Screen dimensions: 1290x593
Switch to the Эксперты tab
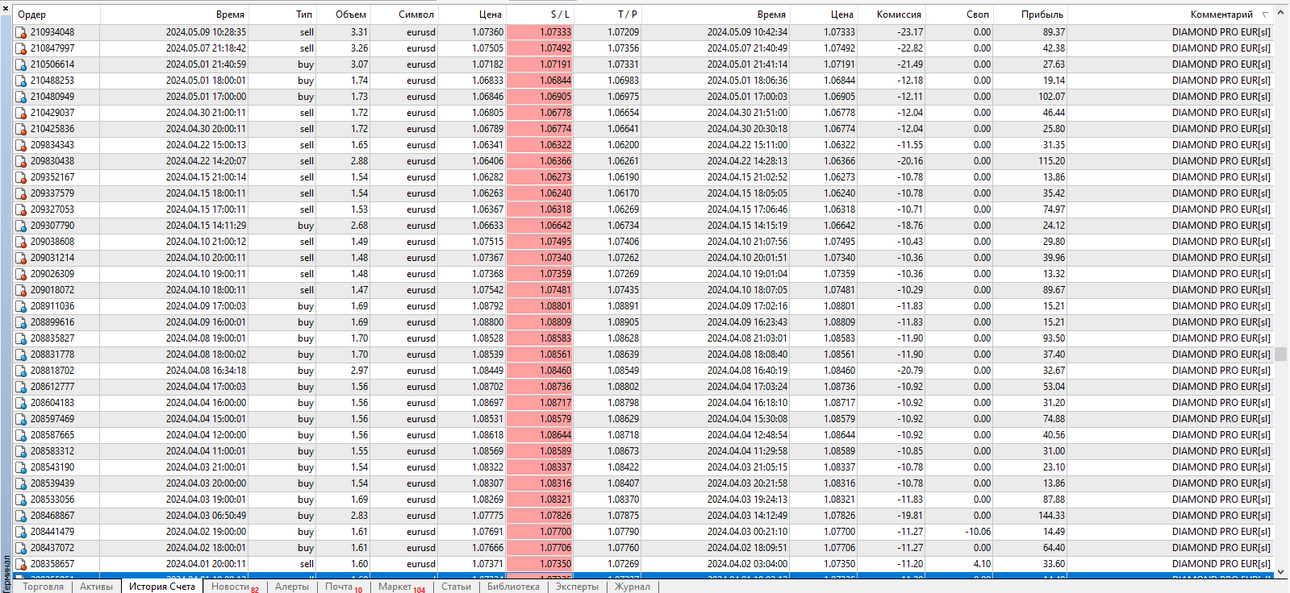pos(577,586)
